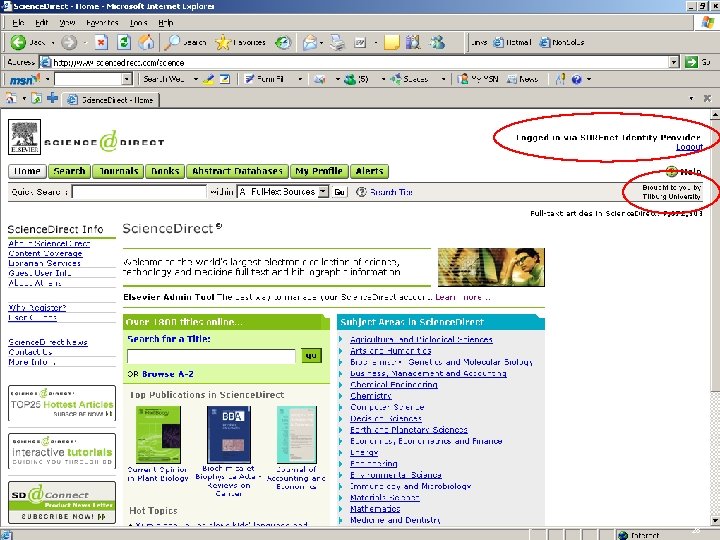This screenshot has width=720, height=540.
Task: Click the Search magnifier toolbar icon
Action: click(x=172, y=42)
